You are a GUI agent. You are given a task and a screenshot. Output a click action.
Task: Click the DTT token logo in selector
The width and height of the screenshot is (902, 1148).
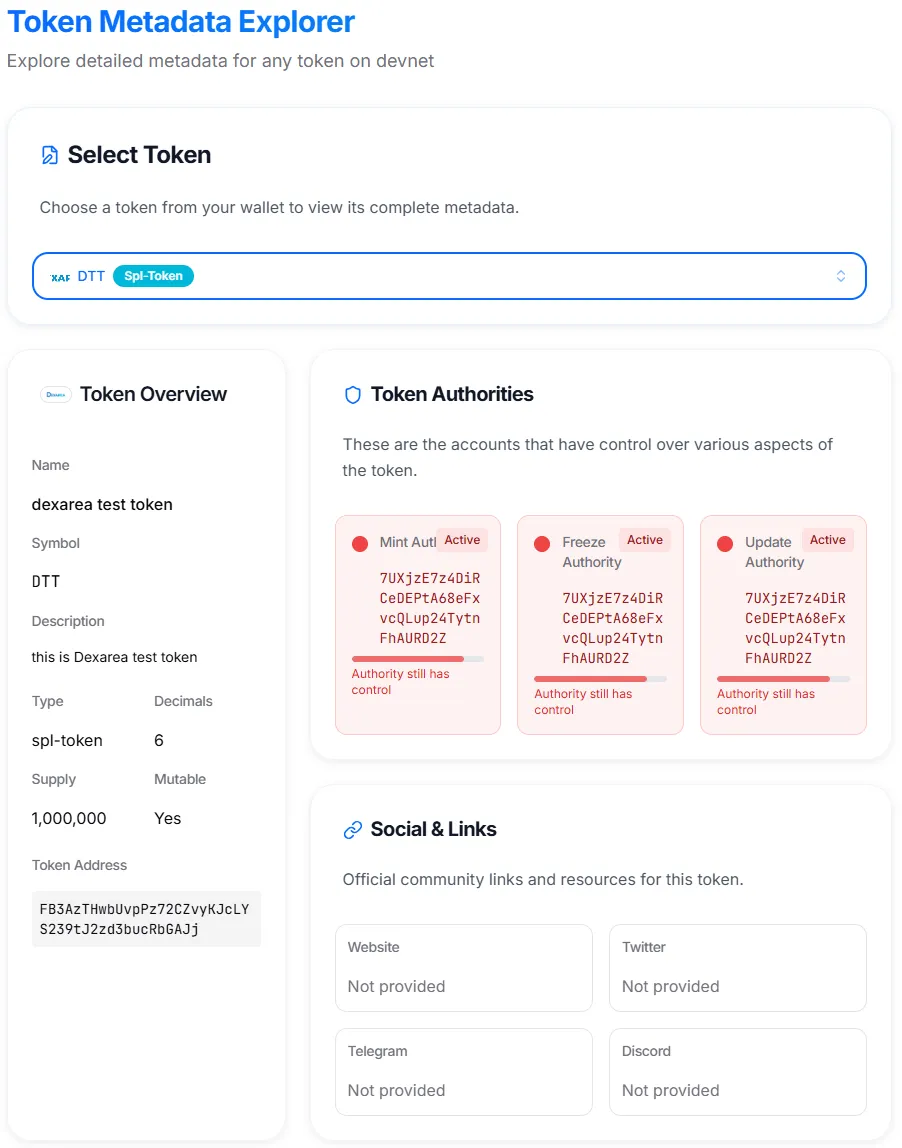(60, 277)
